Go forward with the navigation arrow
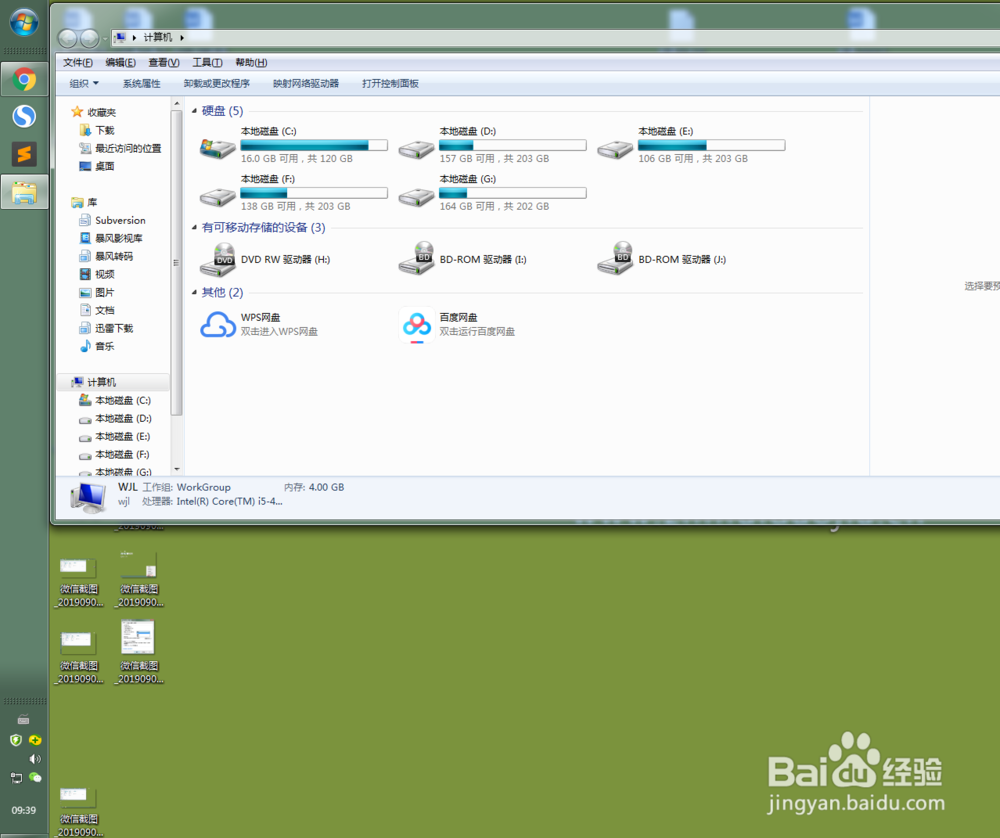Screen dimensions: 1000x838 pos(89,39)
